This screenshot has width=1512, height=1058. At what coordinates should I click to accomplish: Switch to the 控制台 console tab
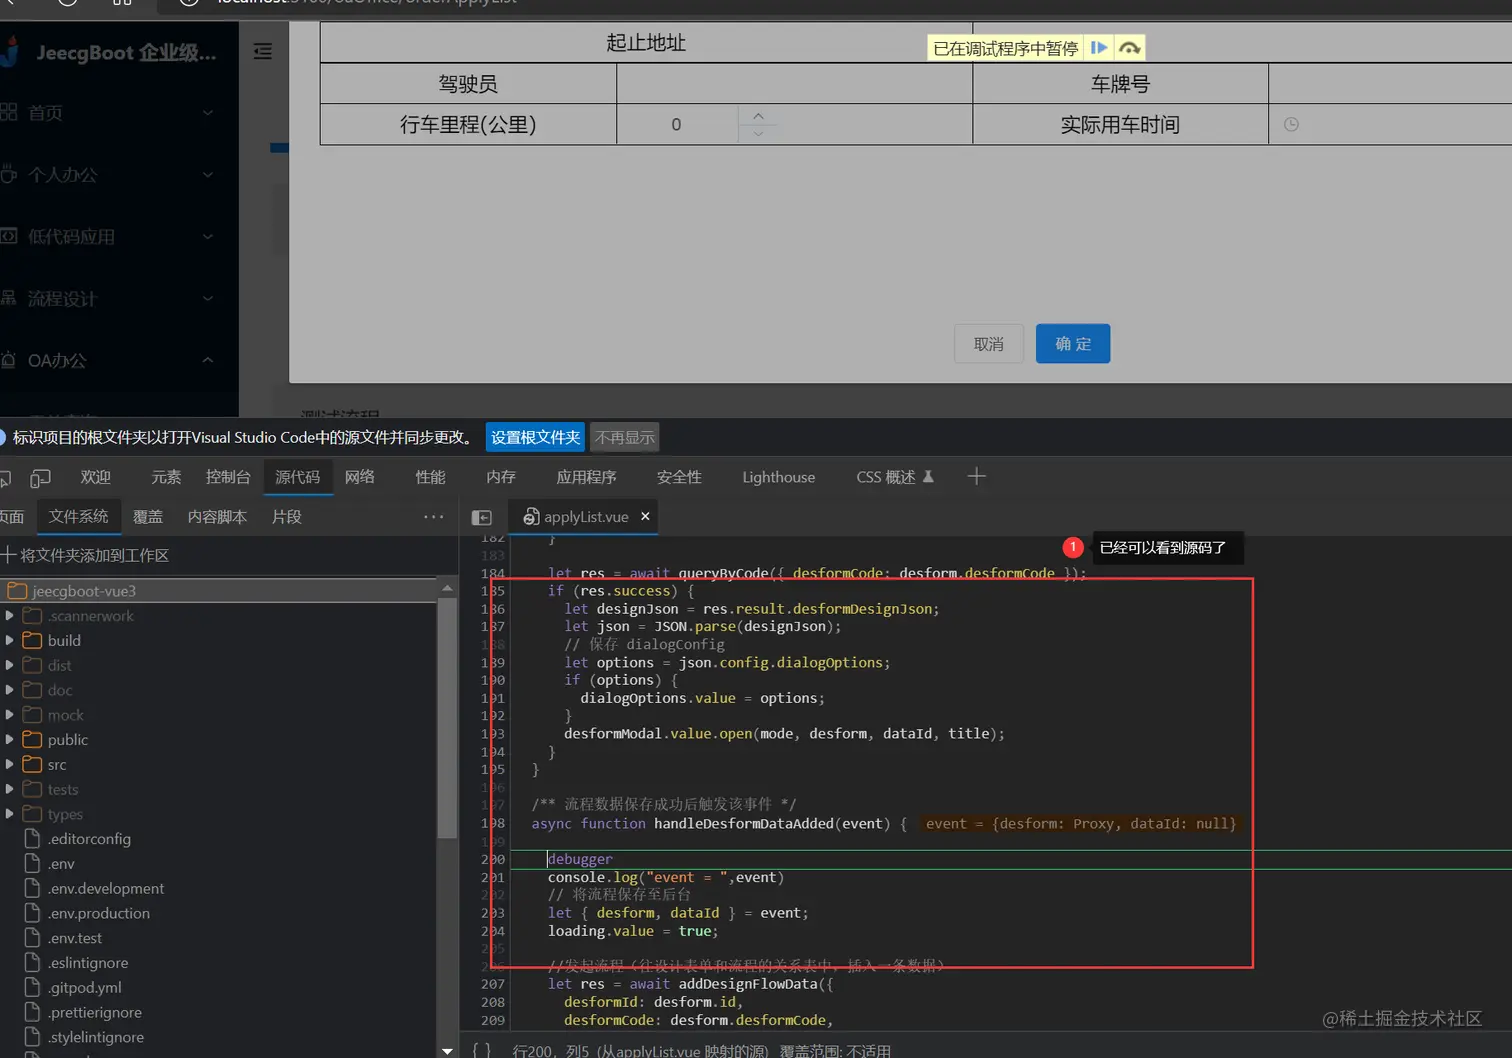(228, 477)
